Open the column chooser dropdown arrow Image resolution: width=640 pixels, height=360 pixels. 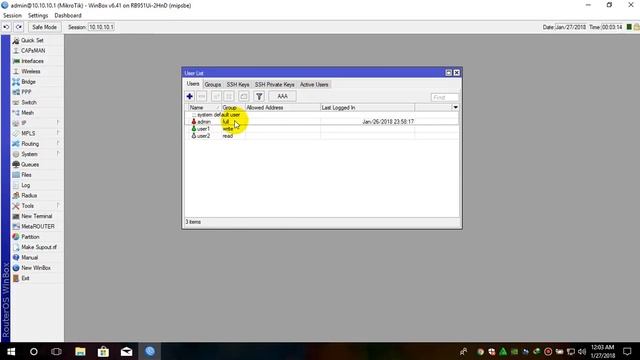[455, 107]
